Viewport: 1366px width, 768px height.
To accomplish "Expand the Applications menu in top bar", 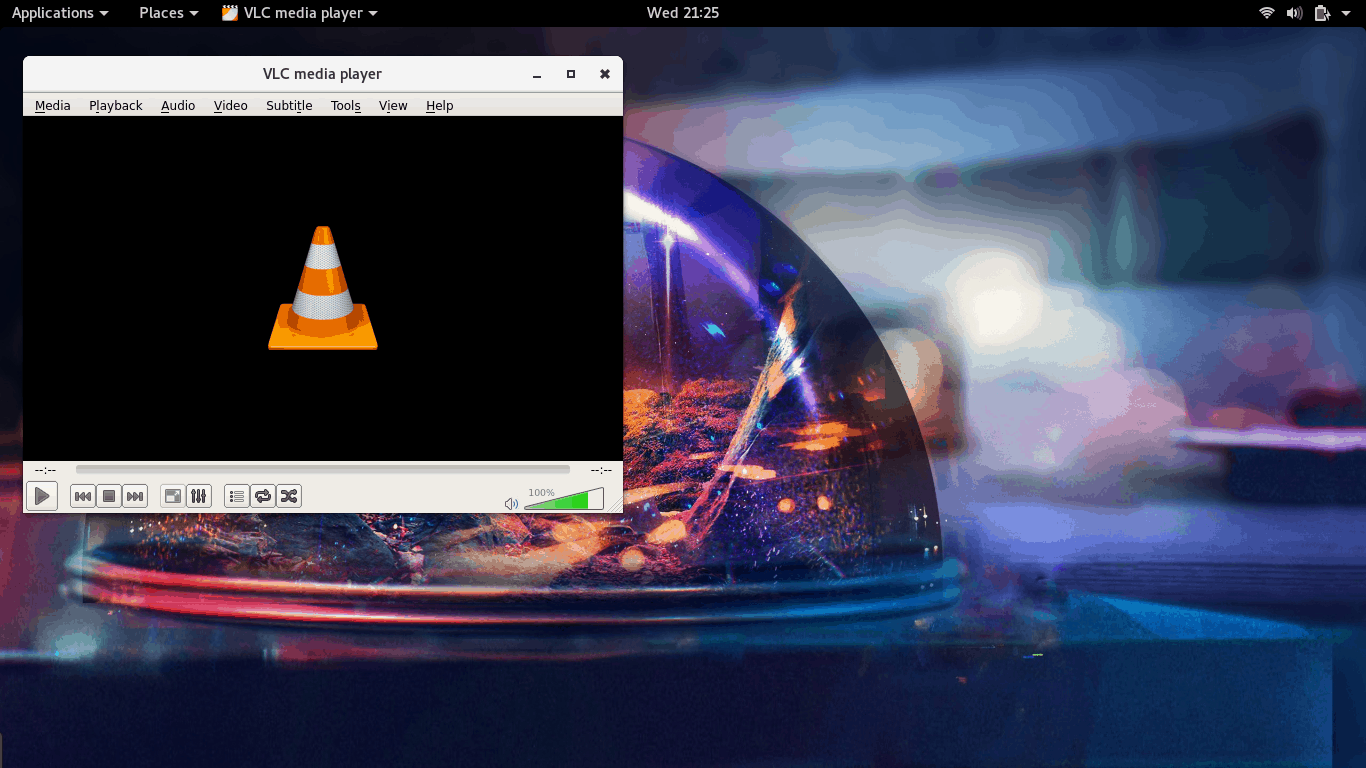I will coord(60,13).
